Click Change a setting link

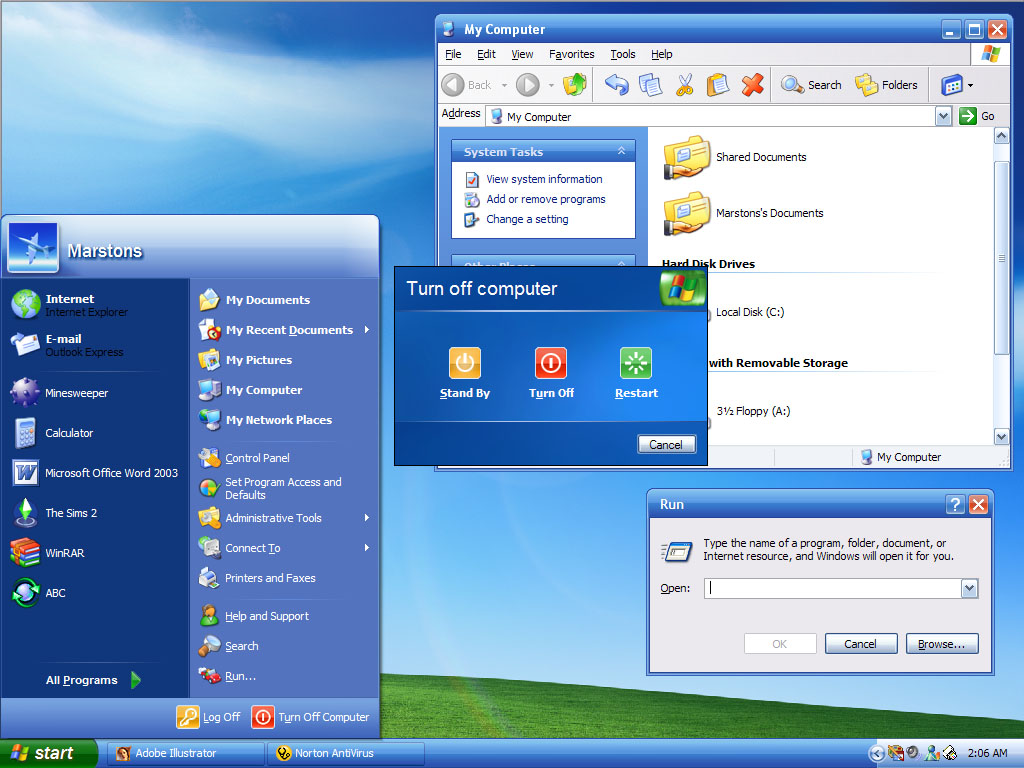(x=527, y=219)
